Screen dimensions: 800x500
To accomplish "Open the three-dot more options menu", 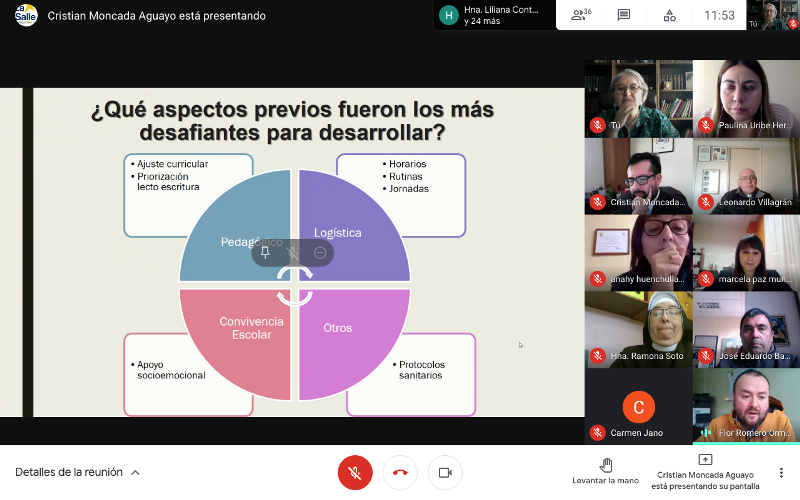I will tap(781, 472).
